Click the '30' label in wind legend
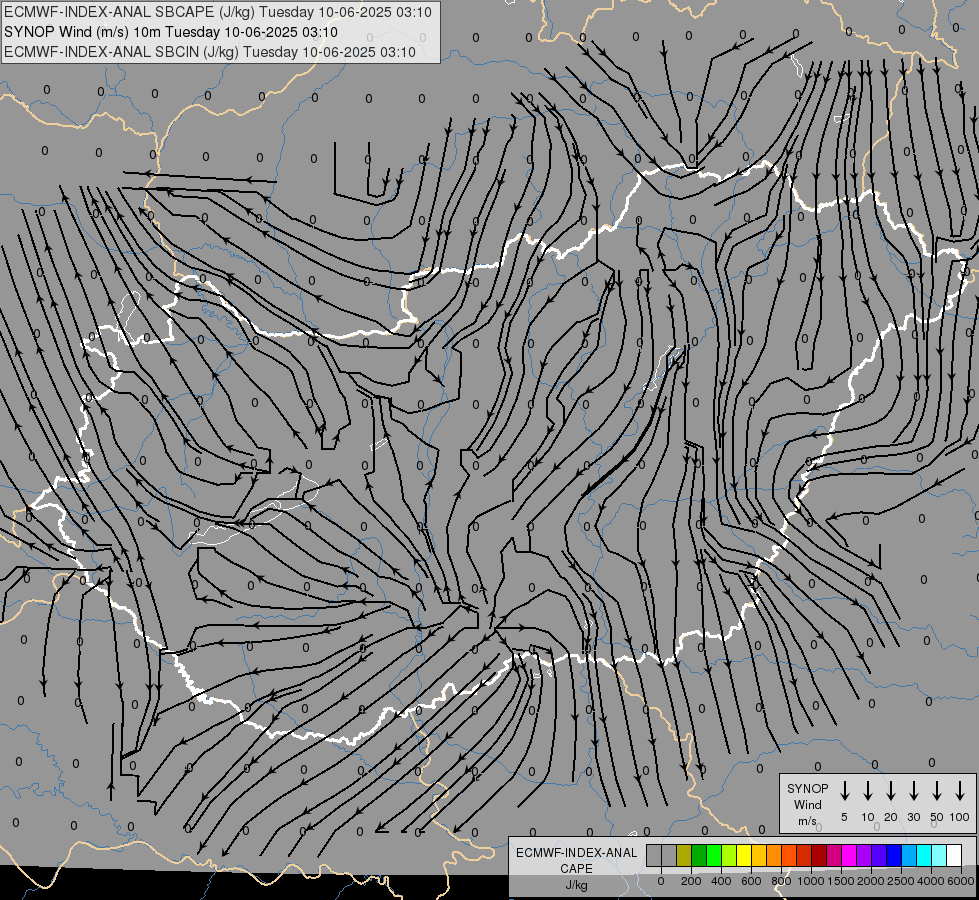 pyautogui.click(x=913, y=817)
